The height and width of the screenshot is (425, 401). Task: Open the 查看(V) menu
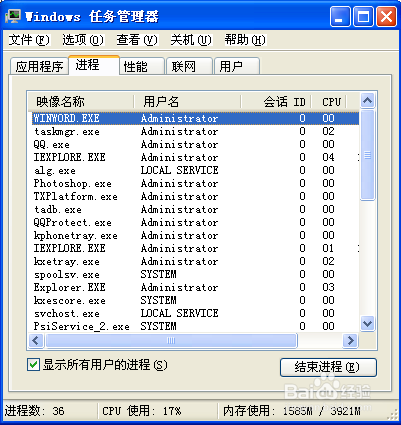pyautogui.click(x=137, y=40)
